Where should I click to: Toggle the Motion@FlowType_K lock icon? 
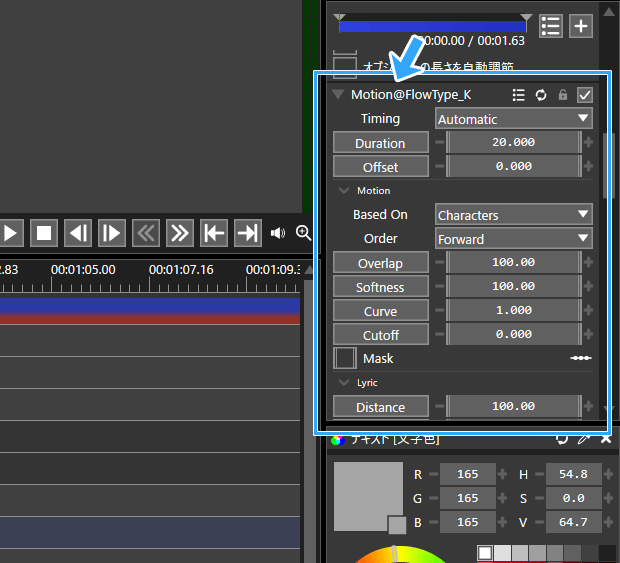click(x=563, y=95)
